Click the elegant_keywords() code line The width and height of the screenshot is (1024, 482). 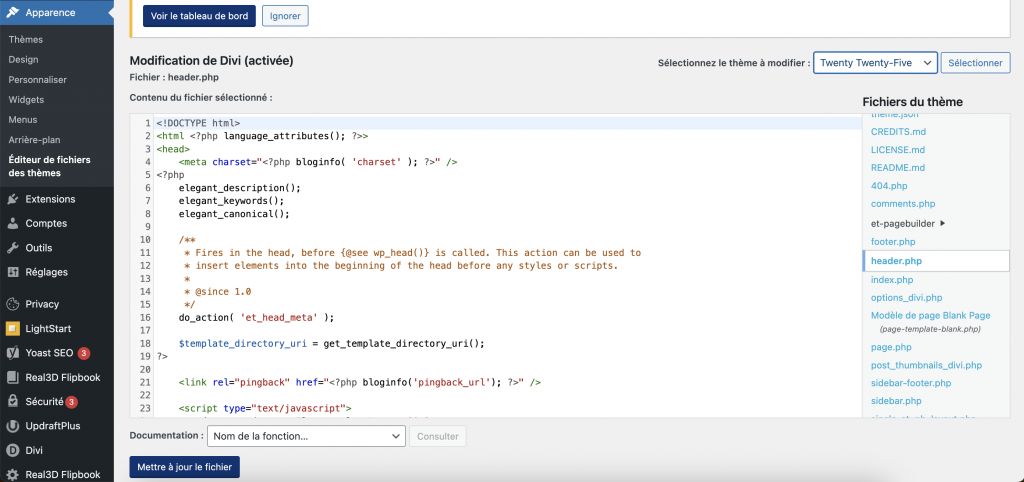[x=232, y=201]
